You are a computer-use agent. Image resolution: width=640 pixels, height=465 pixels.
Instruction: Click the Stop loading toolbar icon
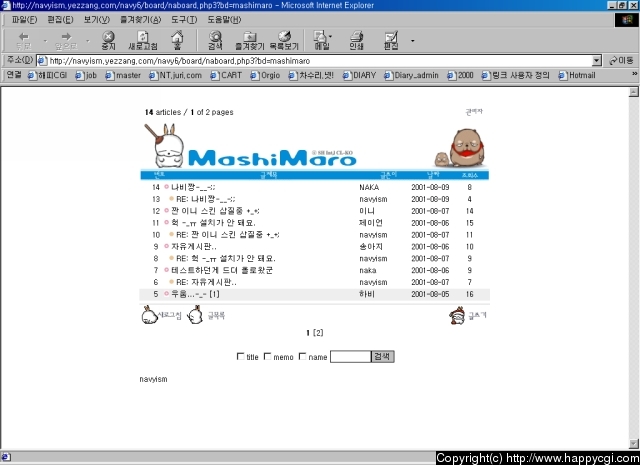(108, 37)
